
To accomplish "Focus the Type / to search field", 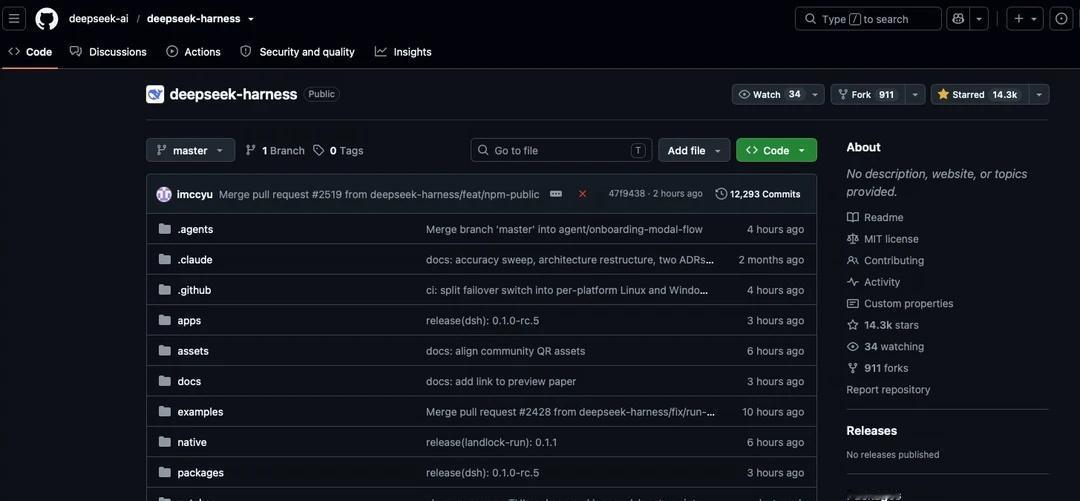I will coord(868,19).
